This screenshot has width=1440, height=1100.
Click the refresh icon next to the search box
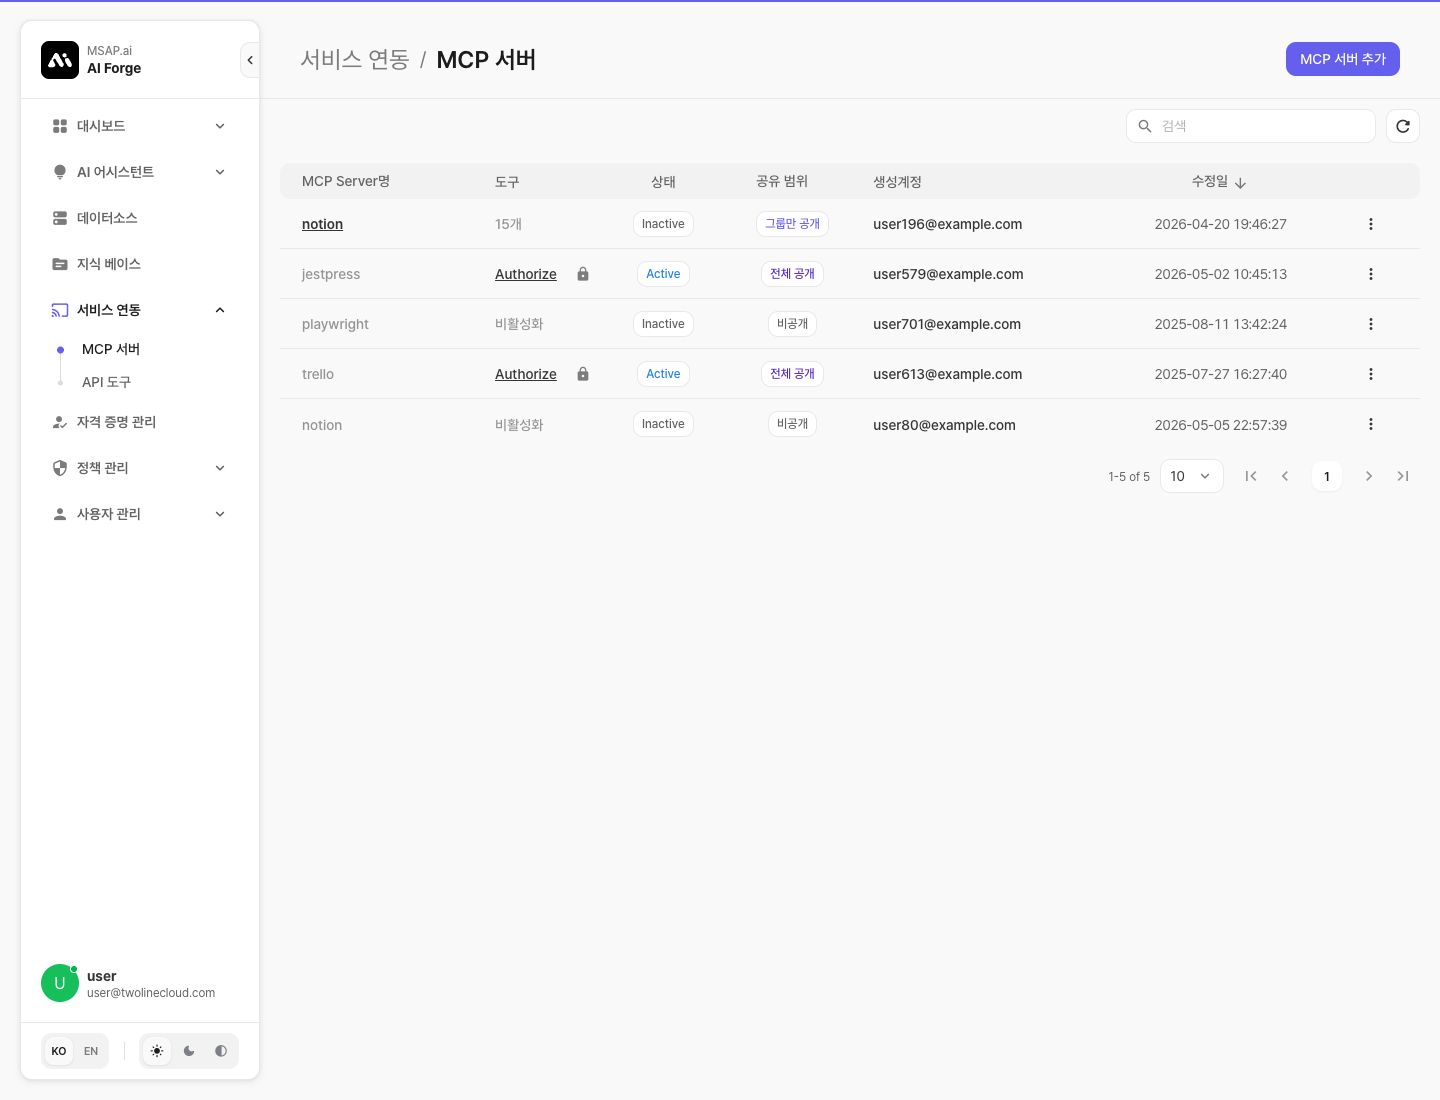(x=1403, y=126)
